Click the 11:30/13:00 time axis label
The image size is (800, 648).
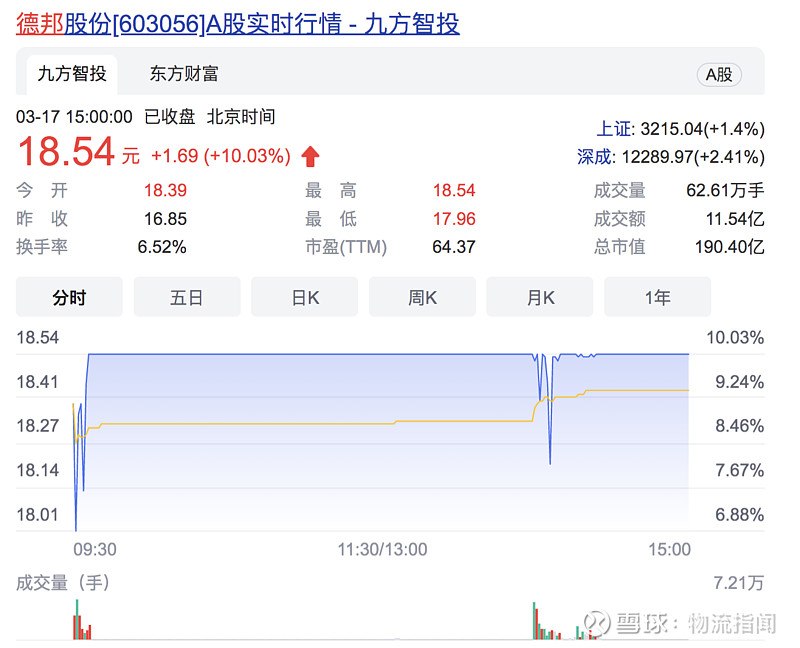[x=382, y=550]
